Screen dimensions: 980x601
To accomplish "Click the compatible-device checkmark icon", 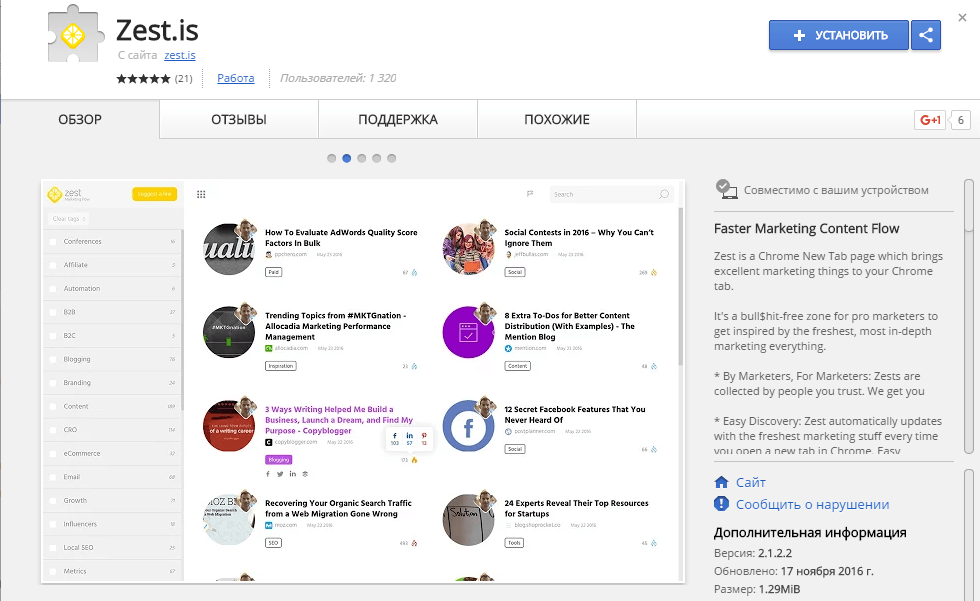I will coord(726,189).
